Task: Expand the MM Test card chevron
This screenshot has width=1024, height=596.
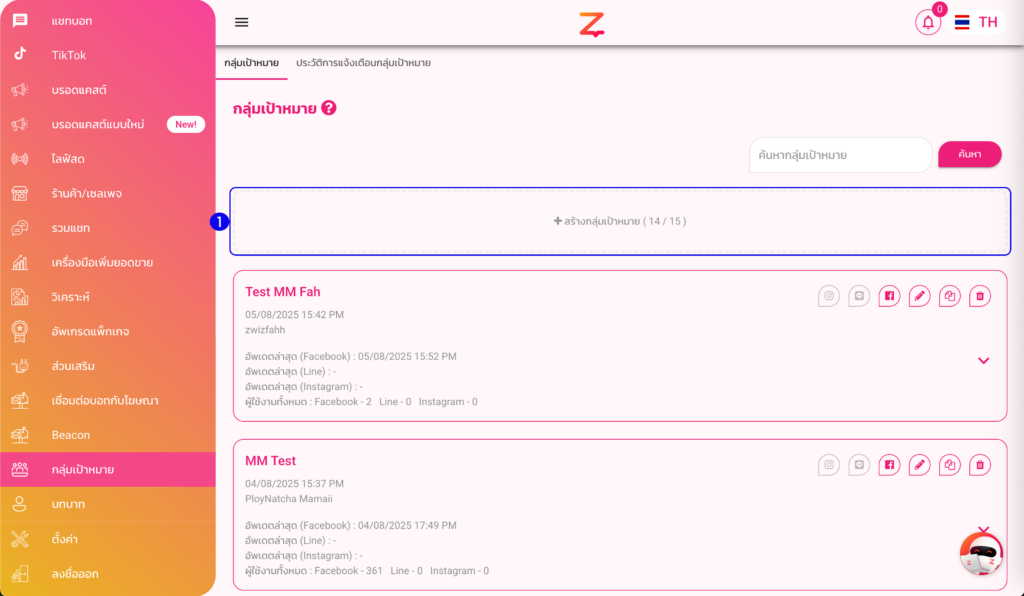Action: 984,529
